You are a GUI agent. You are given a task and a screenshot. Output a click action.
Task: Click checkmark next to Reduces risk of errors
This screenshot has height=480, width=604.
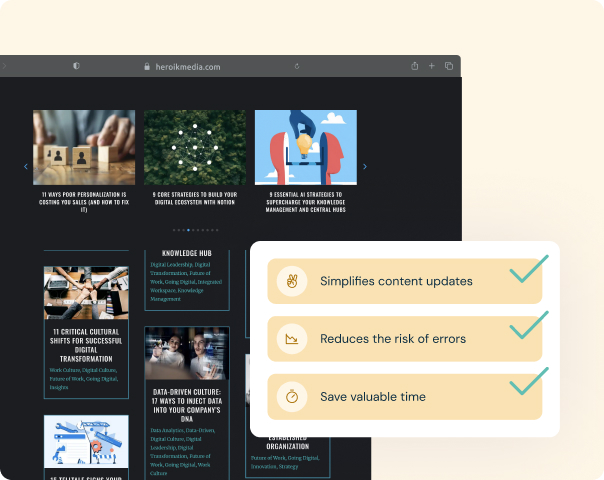[529, 325]
